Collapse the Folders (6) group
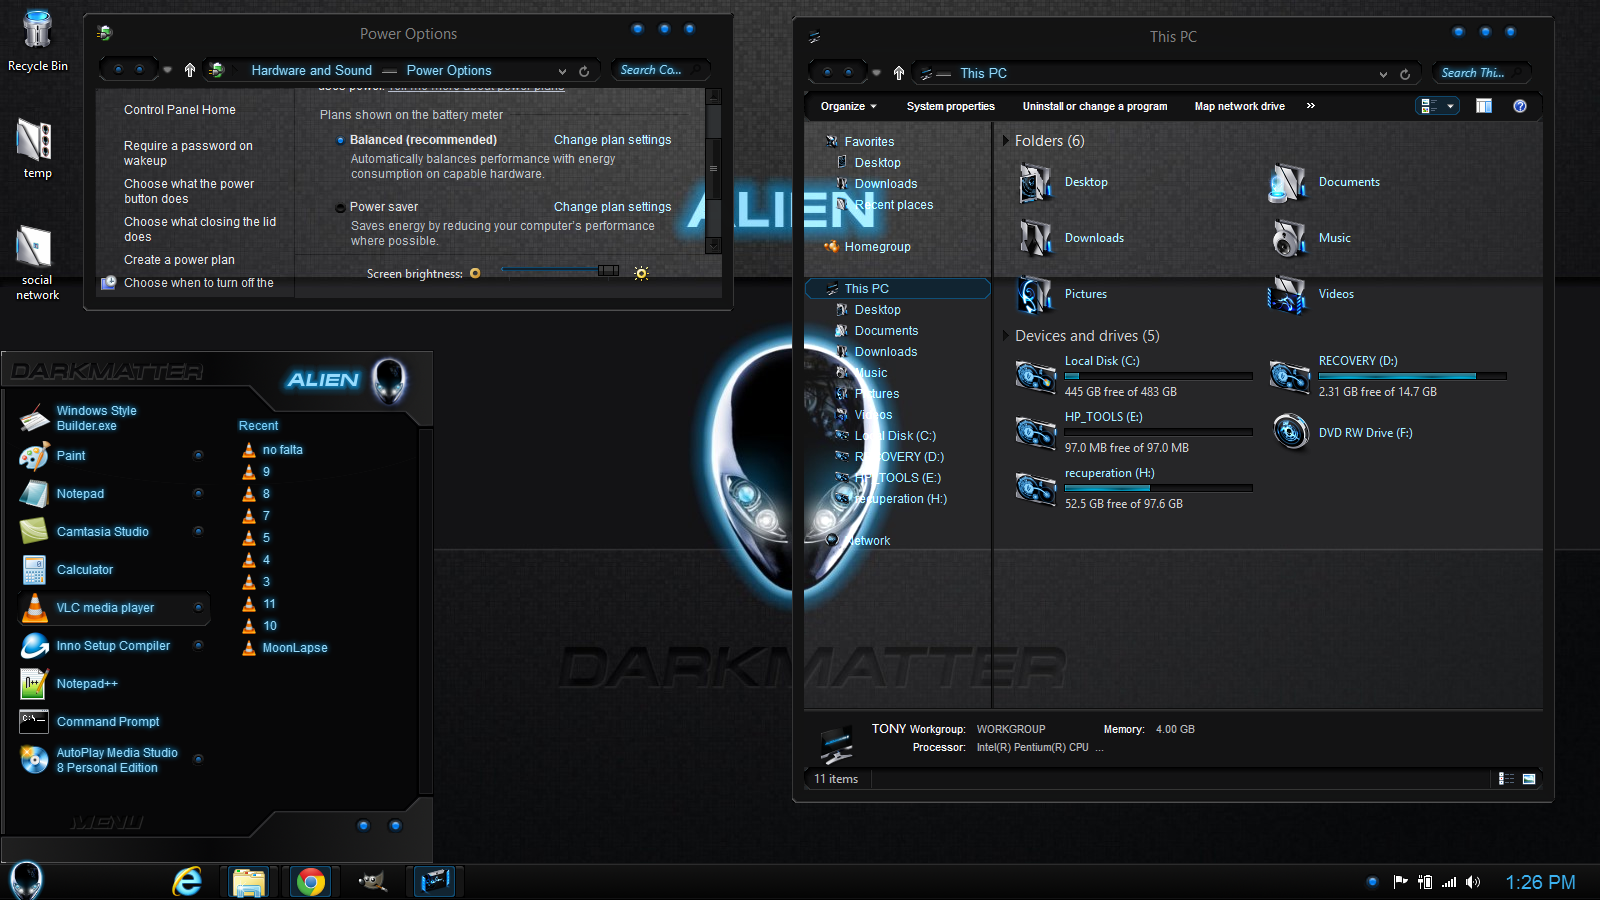Viewport: 1600px width, 900px height. coord(1006,141)
